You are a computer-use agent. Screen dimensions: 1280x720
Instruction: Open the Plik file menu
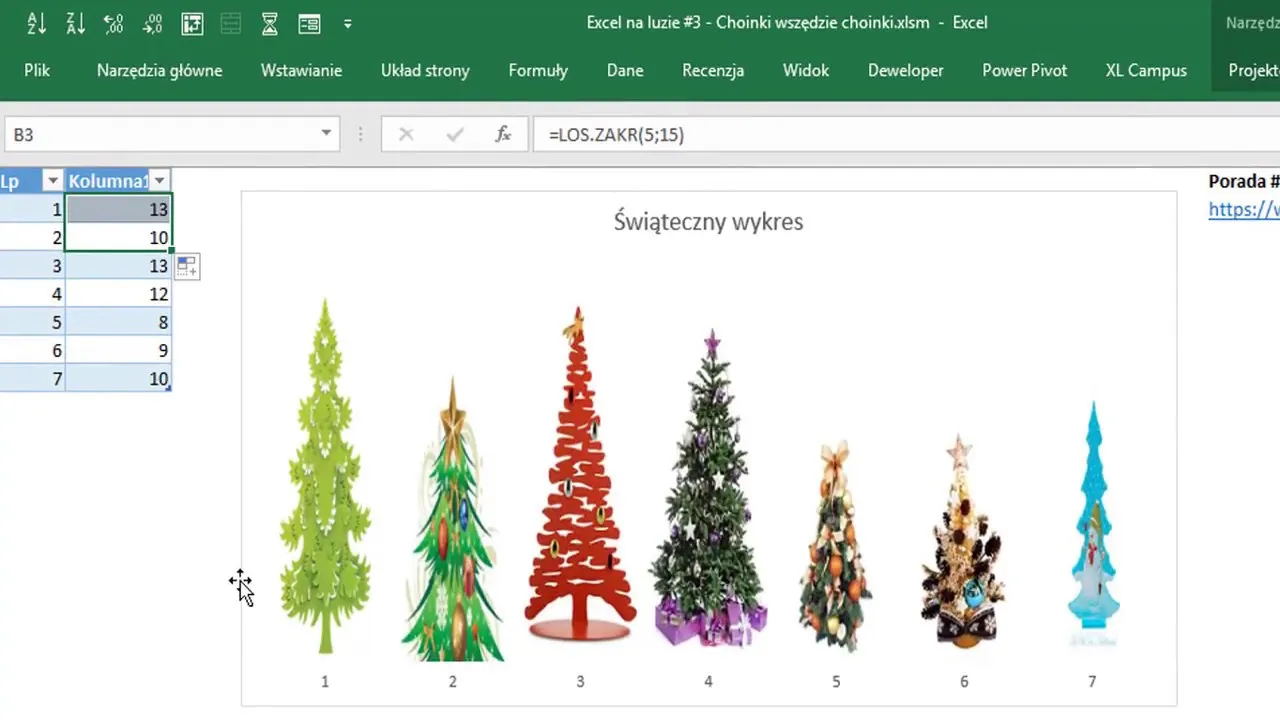(37, 70)
